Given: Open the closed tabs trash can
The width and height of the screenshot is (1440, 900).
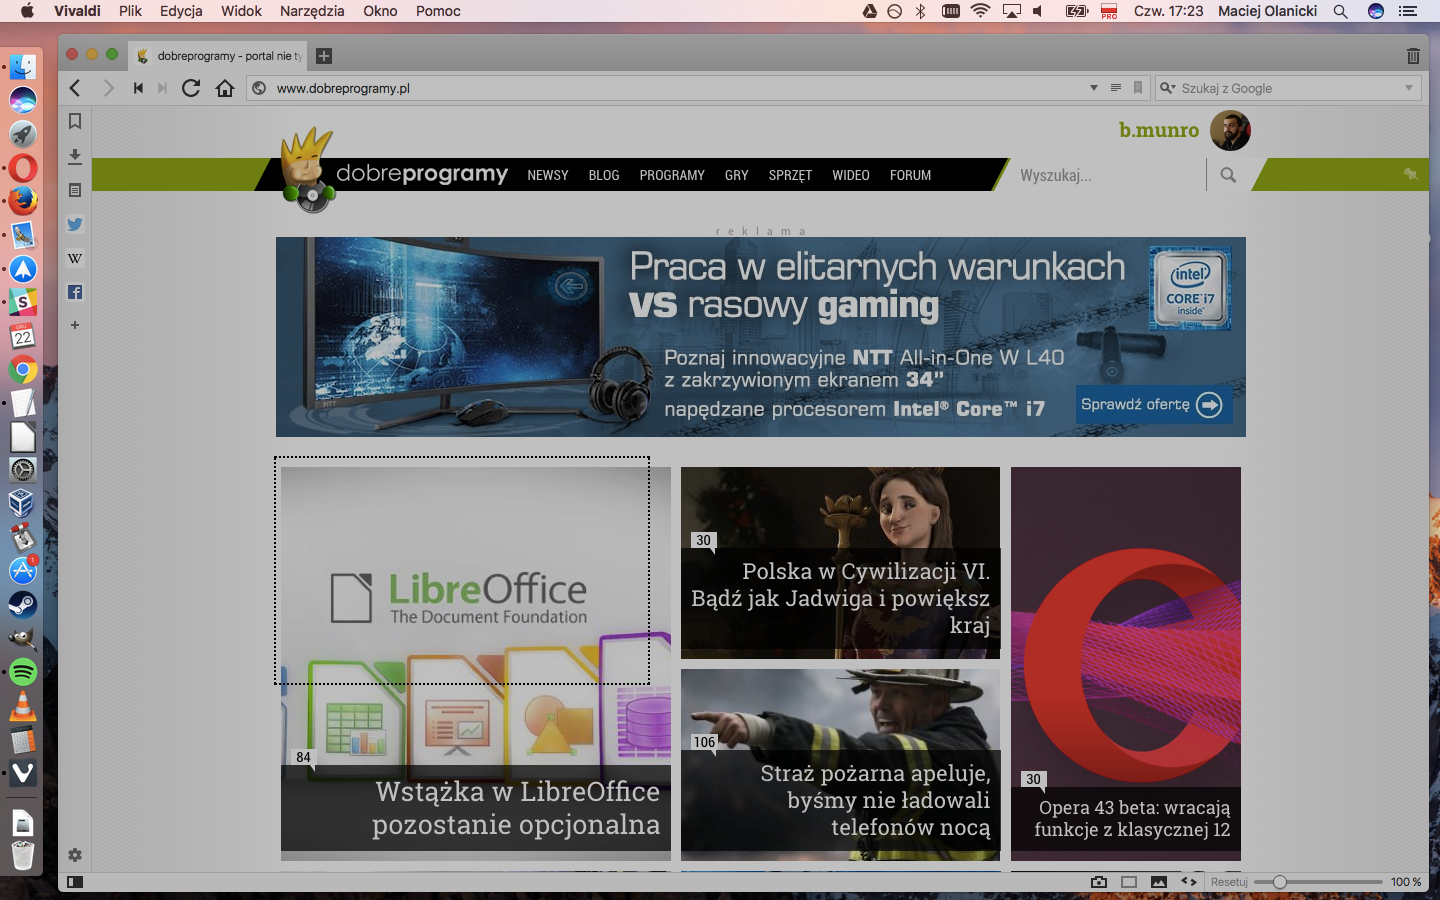Looking at the screenshot, I should [1413, 56].
